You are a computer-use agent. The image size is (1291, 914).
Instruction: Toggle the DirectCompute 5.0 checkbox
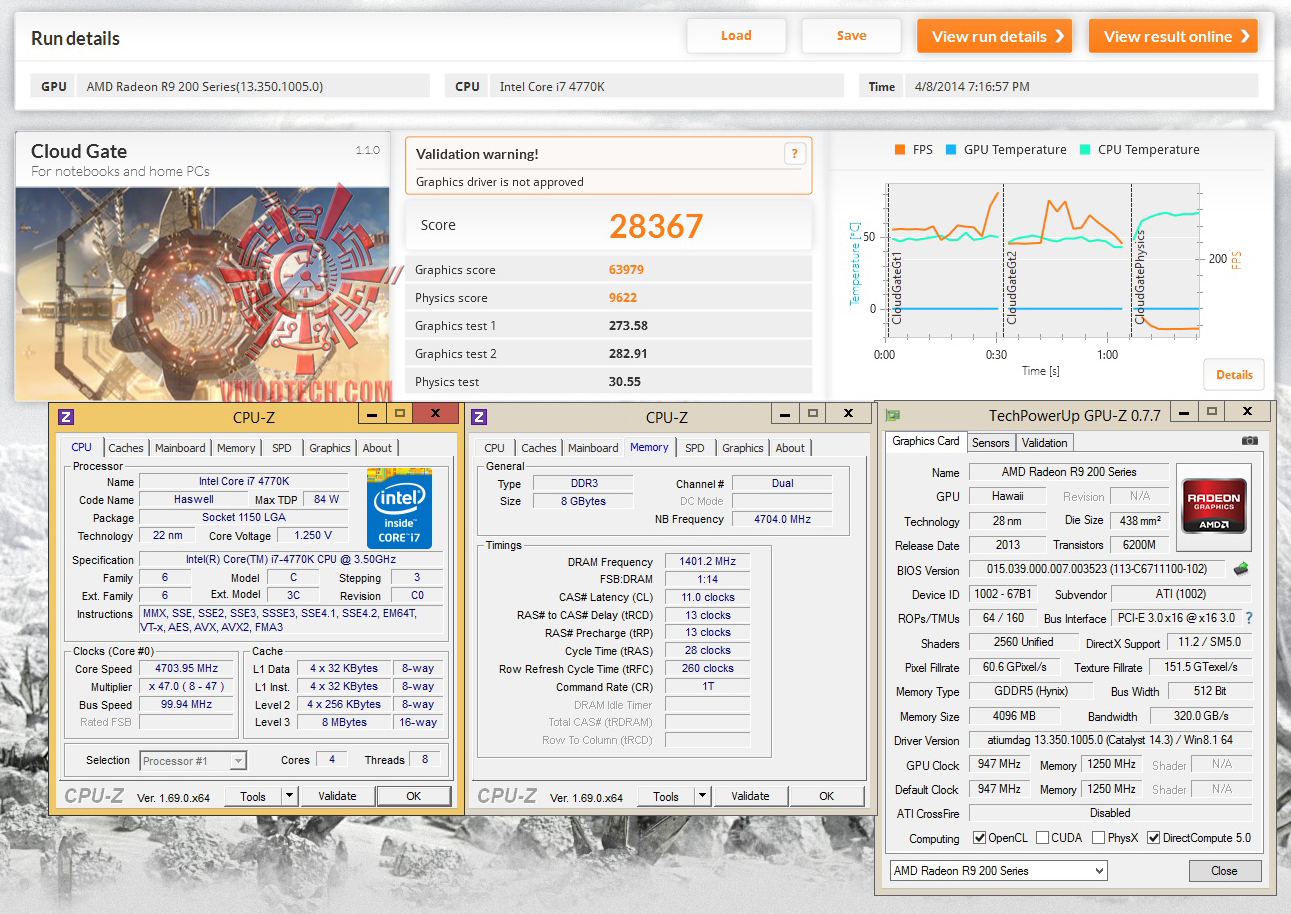coord(1154,838)
